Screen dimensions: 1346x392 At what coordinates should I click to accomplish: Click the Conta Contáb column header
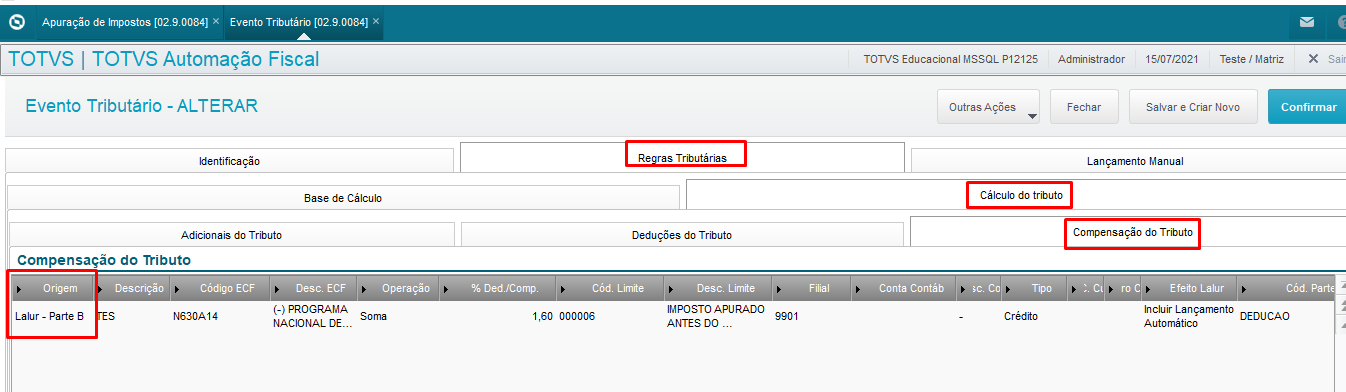click(x=904, y=288)
